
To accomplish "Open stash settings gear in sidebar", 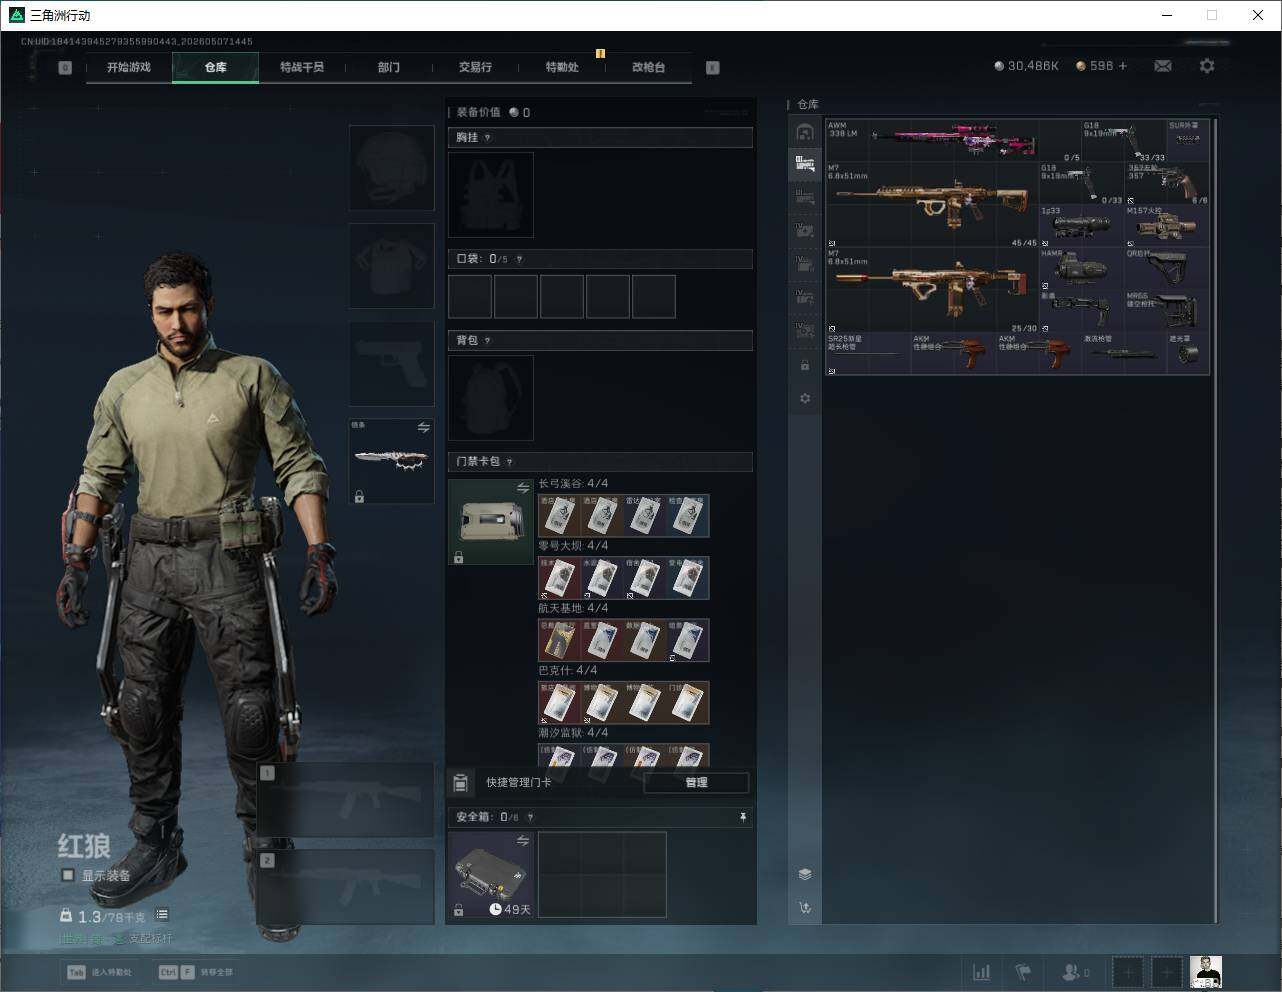I will [x=805, y=399].
